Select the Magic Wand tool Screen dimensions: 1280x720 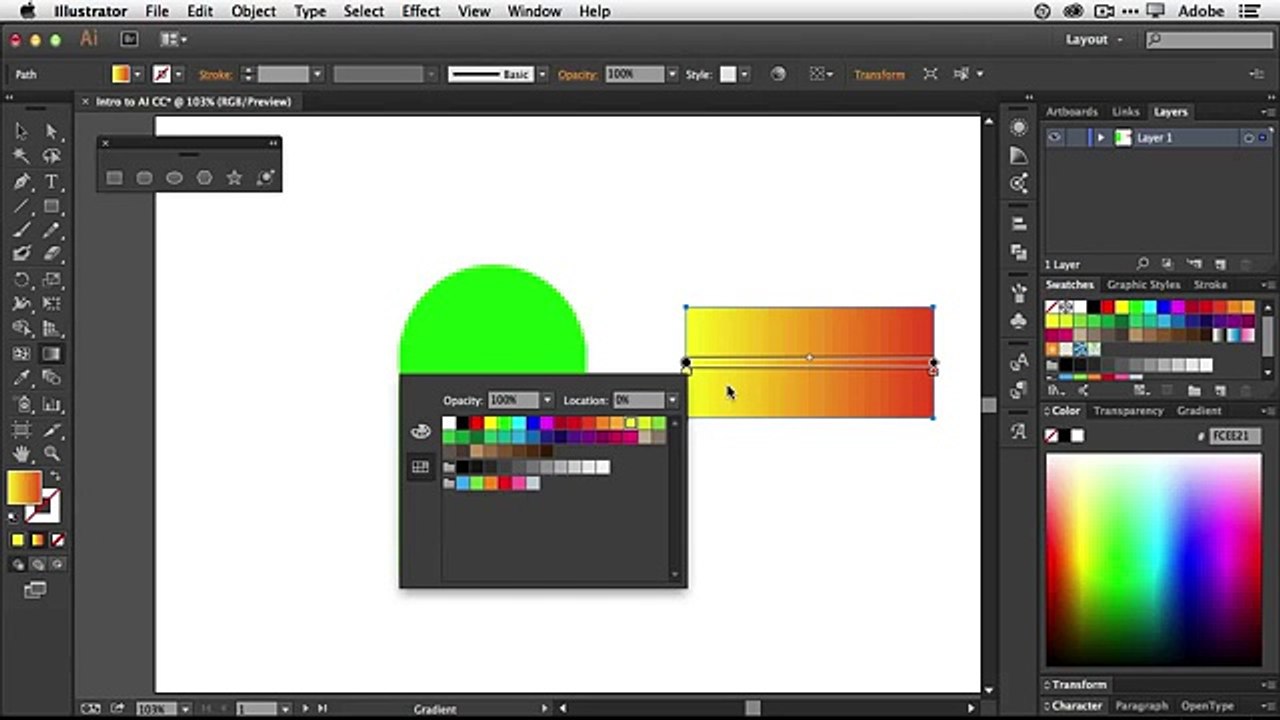(x=21, y=157)
